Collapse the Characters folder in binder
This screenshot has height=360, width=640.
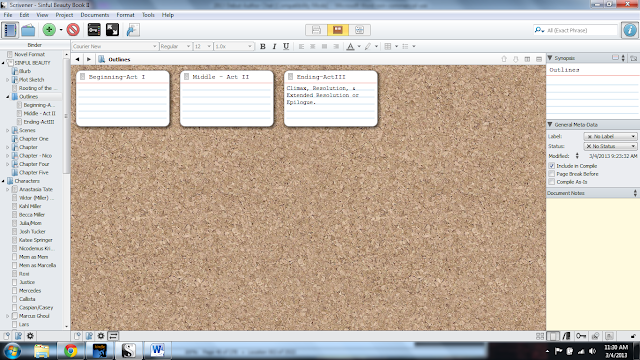point(3,181)
